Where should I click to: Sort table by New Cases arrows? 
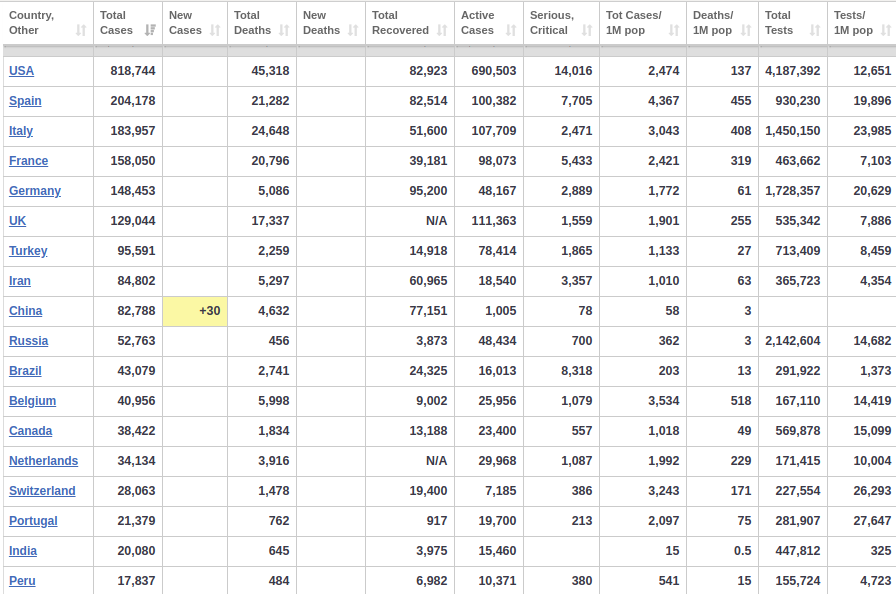[215, 30]
